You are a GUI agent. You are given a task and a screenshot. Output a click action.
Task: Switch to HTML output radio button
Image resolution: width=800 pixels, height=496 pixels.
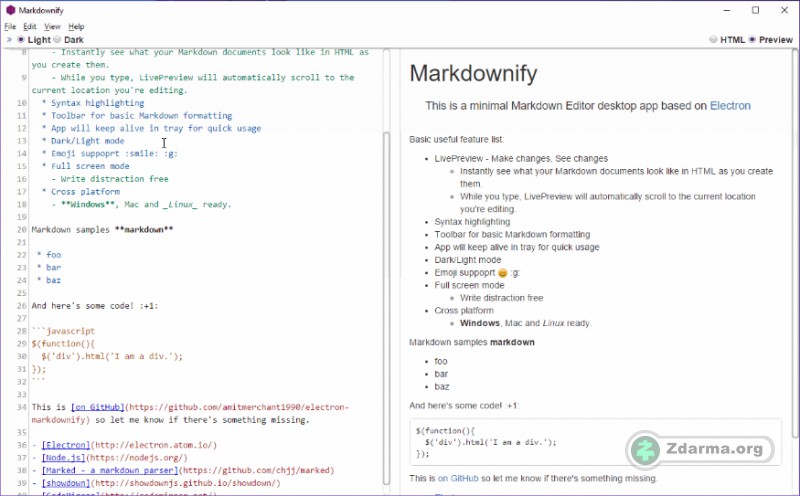click(x=713, y=39)
